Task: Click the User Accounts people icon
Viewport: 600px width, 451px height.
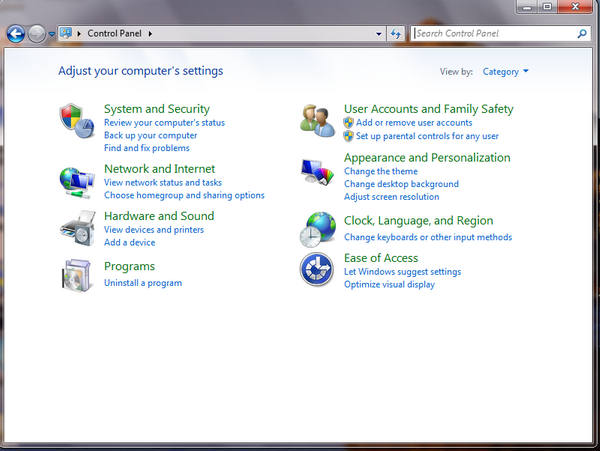Action: [x=318, y=121]
